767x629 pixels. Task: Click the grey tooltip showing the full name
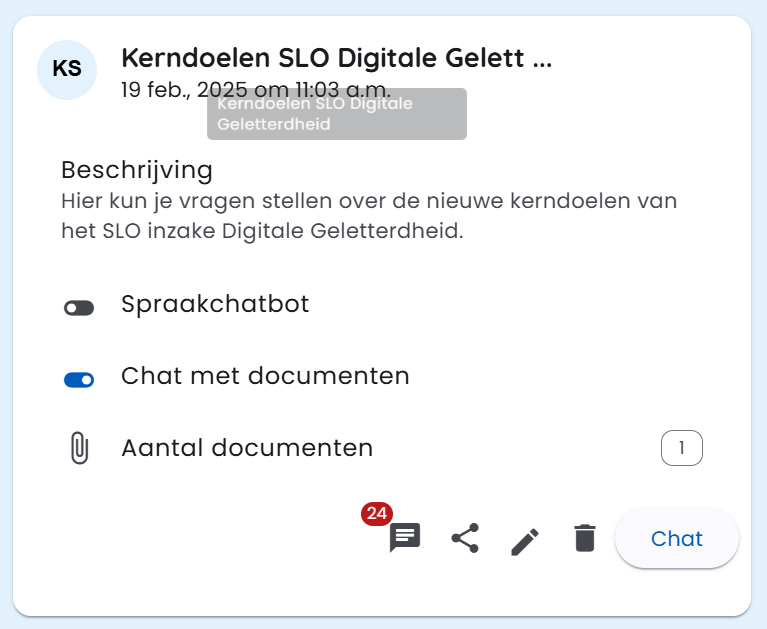click(336, 114)
